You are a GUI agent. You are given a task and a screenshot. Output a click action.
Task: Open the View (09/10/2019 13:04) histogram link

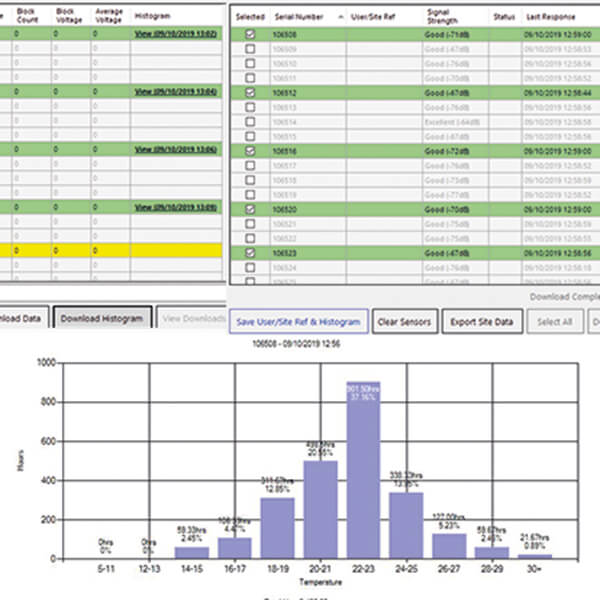click(175, 92)
